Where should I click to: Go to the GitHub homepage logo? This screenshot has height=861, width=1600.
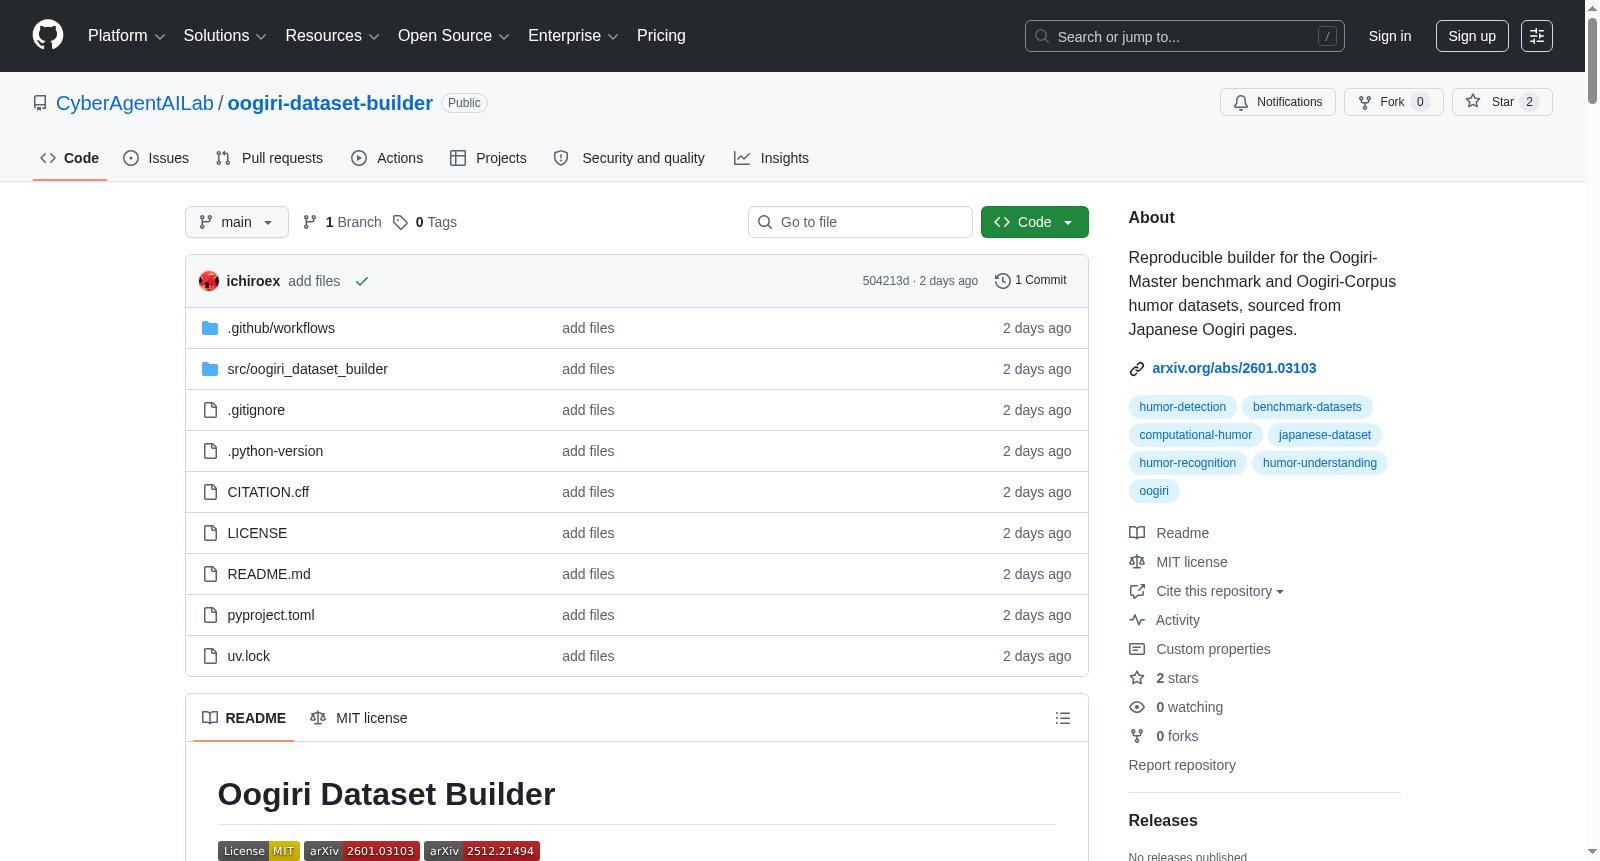(x=48, y=36)
